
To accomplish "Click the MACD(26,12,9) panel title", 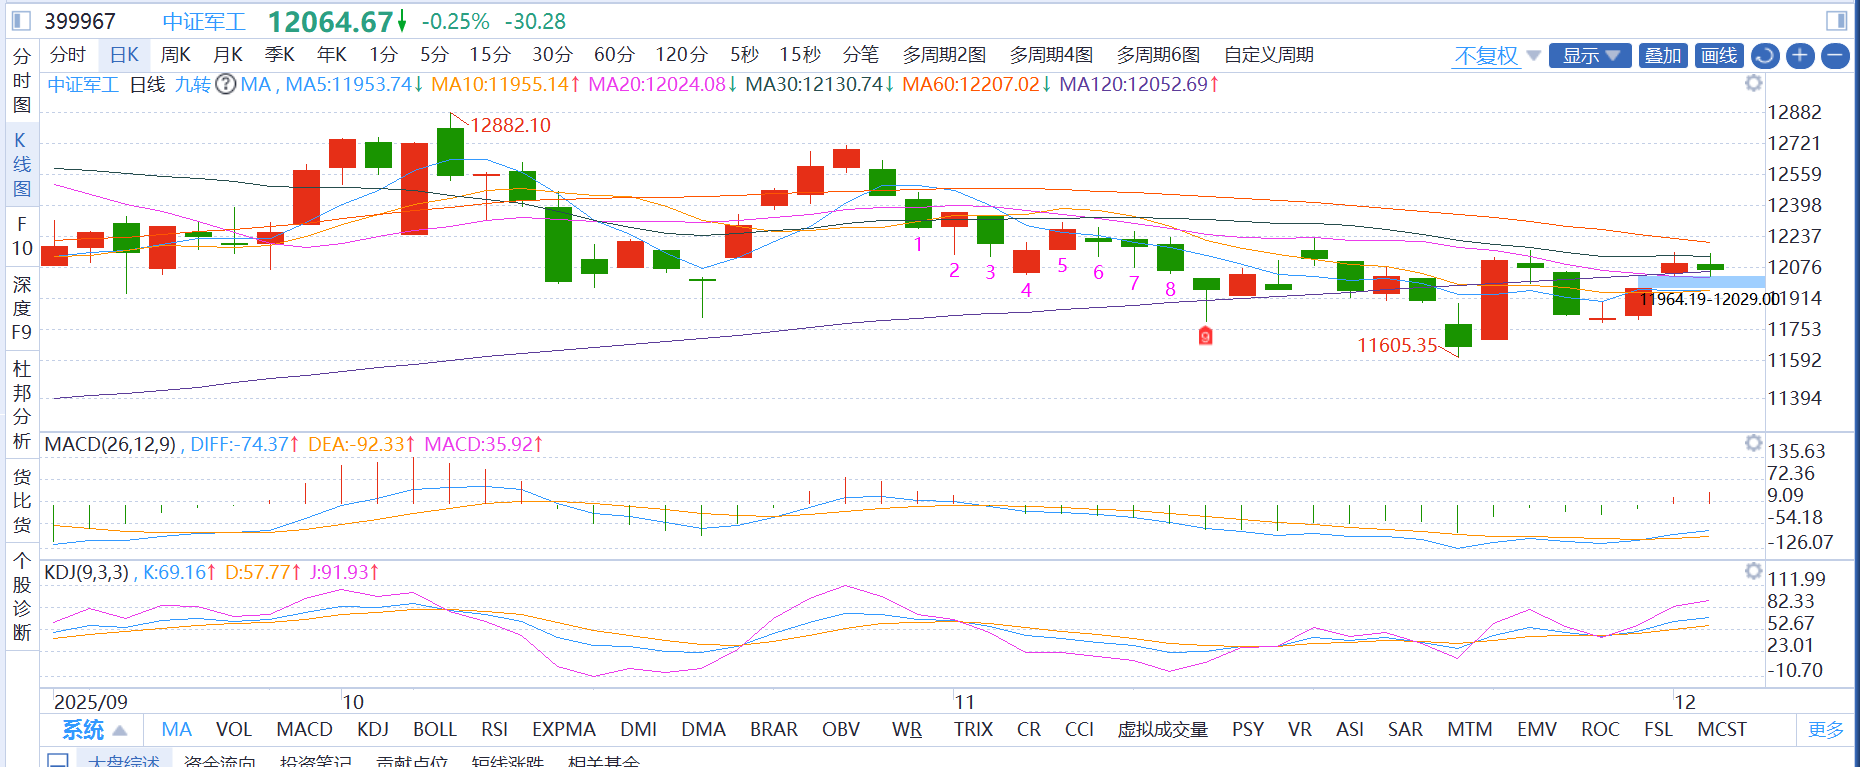I will point(110,444).
